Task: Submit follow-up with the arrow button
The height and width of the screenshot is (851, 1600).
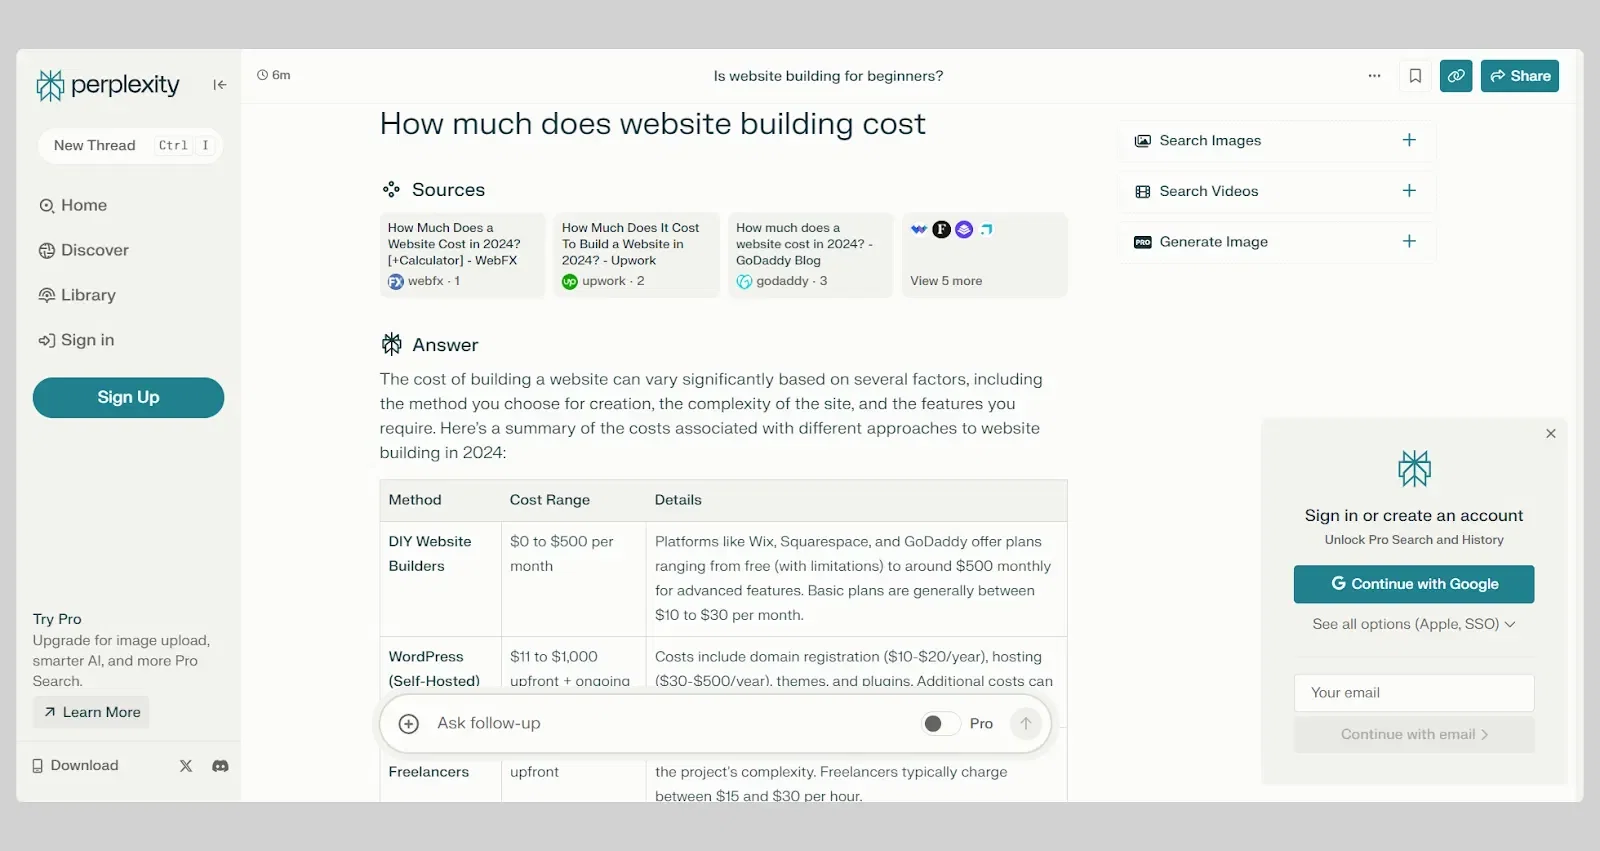Action: click(1025, 724)
